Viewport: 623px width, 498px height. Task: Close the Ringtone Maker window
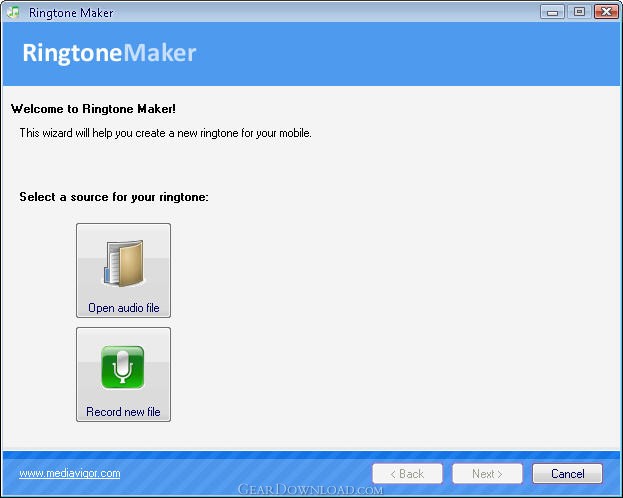pyautogui.click(x=606, y=12)
